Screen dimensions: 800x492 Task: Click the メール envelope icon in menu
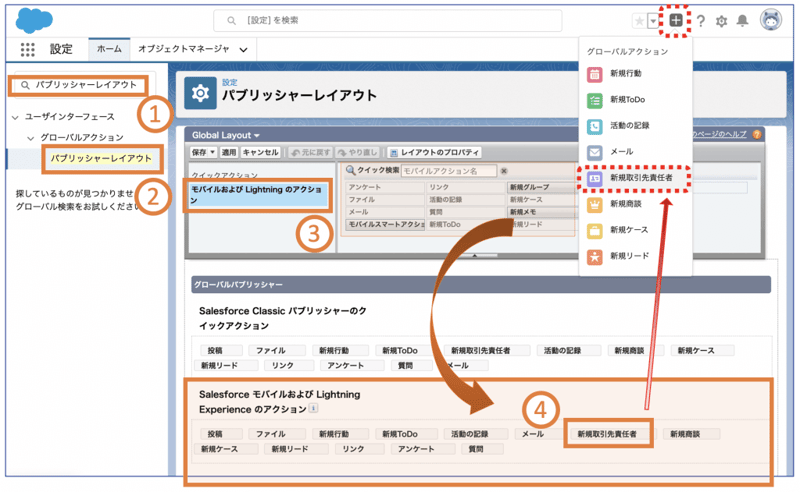coord(594,152)
